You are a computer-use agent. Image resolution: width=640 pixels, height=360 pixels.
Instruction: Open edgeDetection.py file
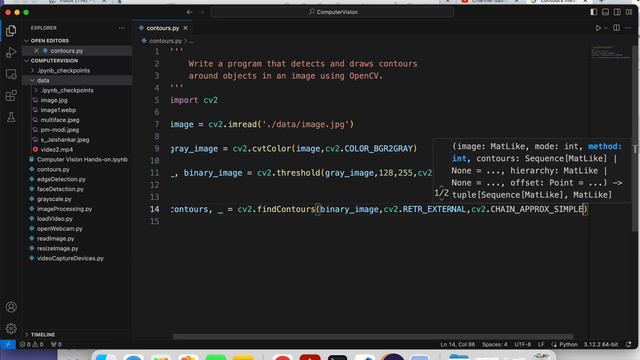click(x=61, y=179)
